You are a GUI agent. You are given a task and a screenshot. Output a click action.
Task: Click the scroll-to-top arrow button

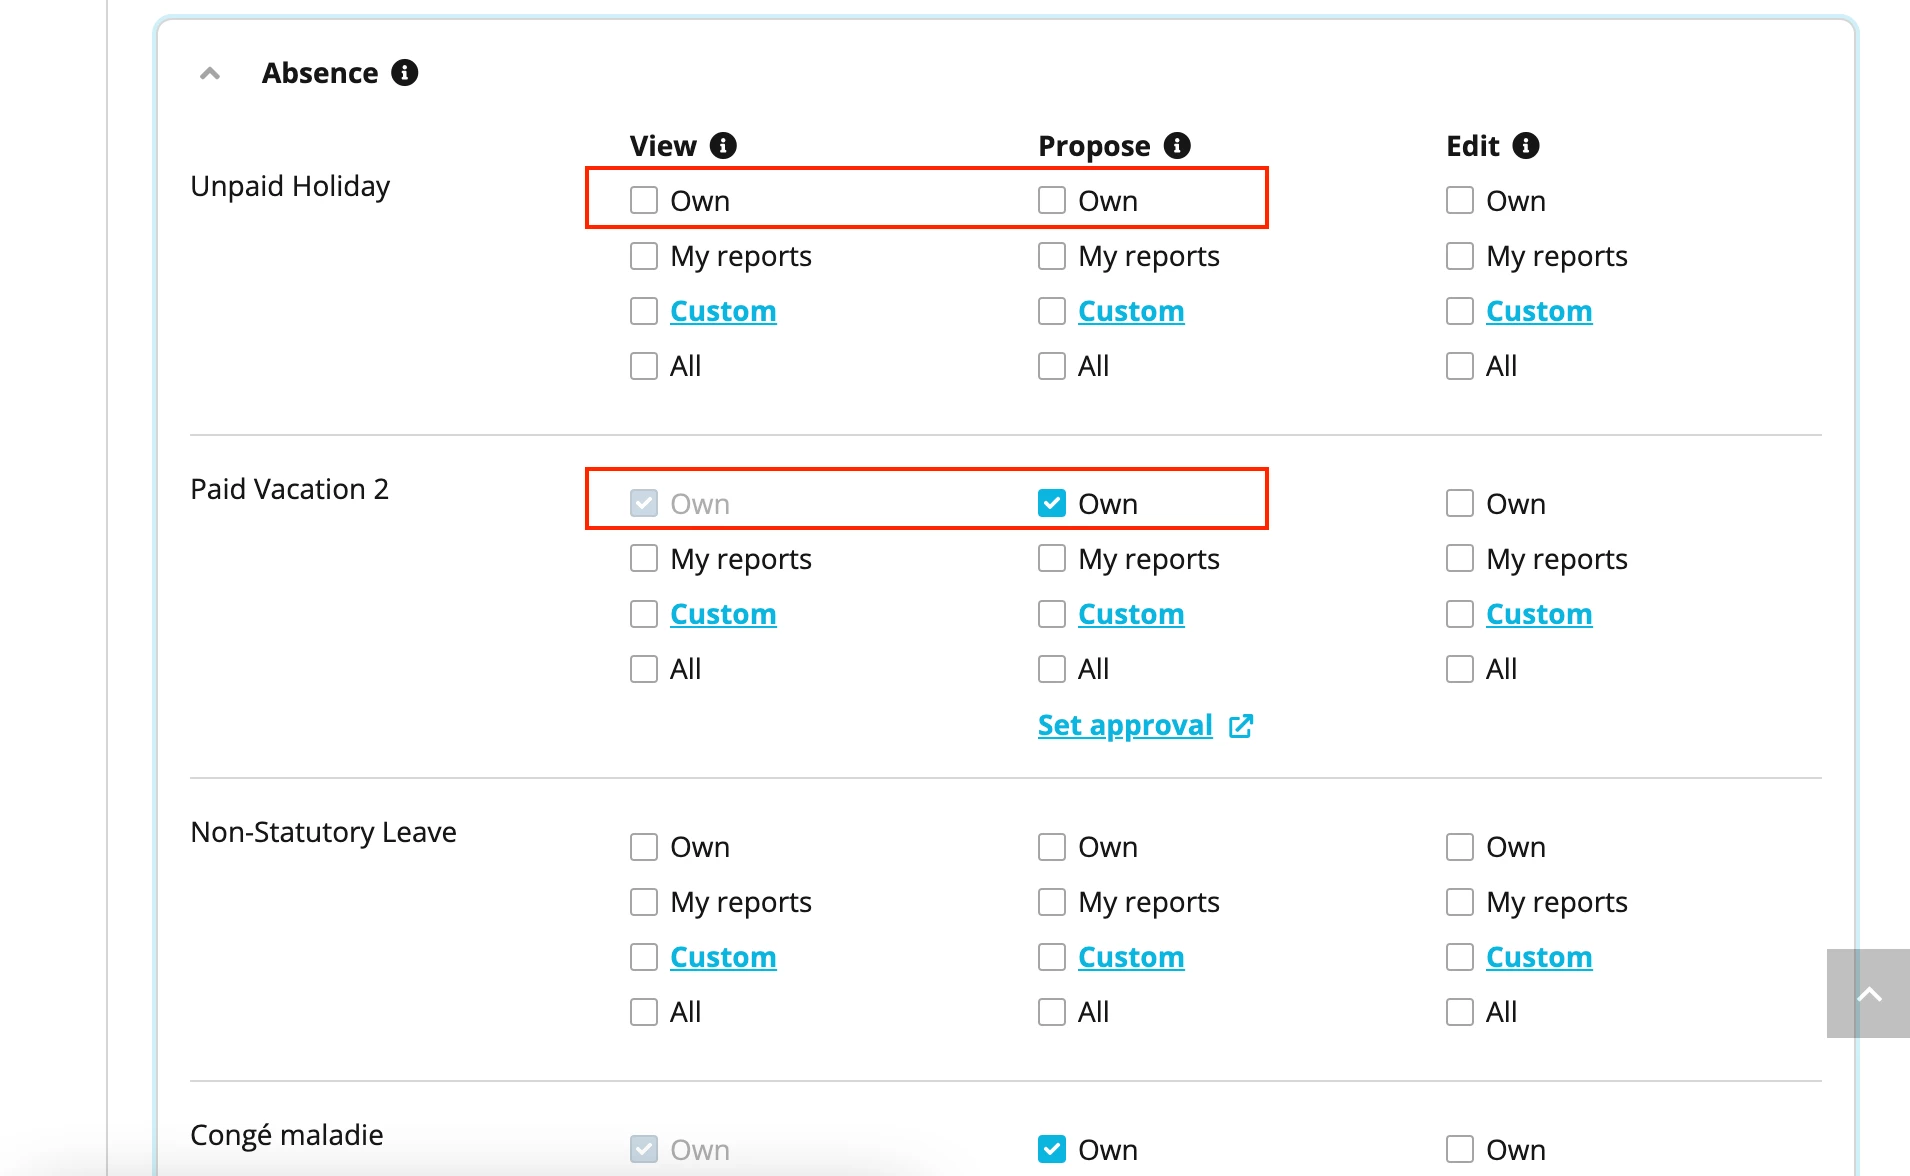[x=1868, y=993]
